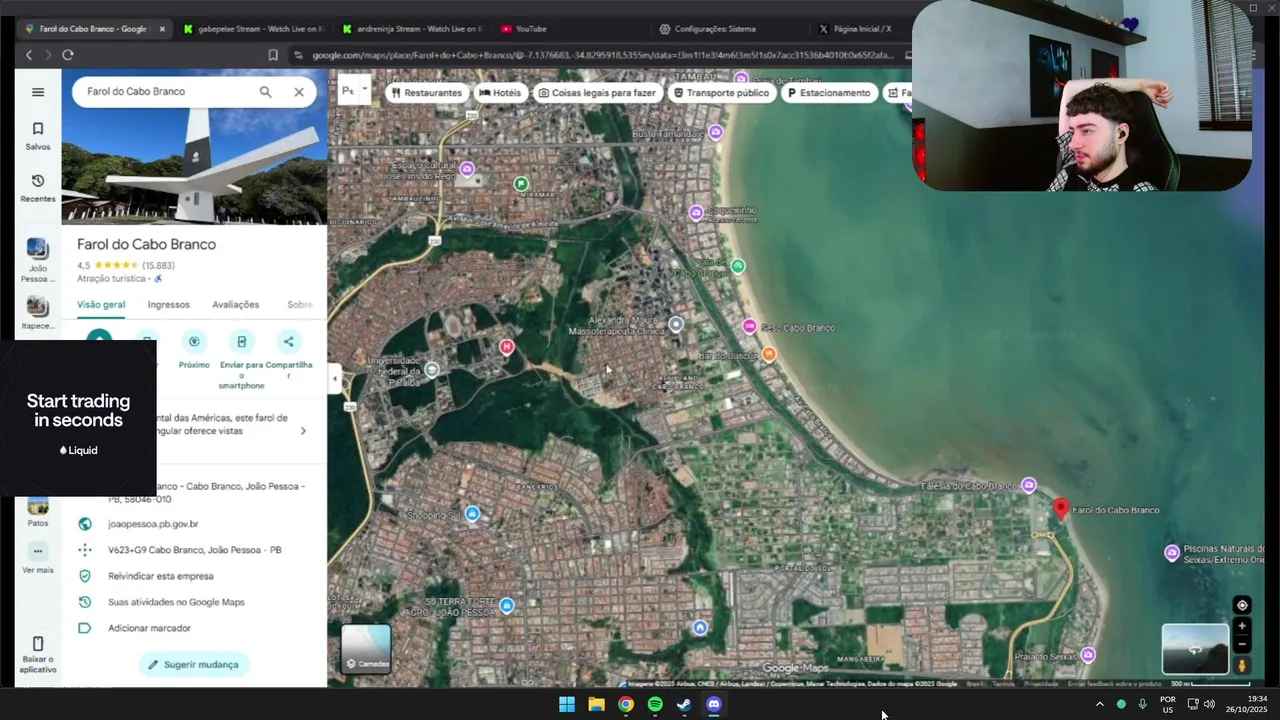
Task: Click the hospital H marker
Action: coord(506,347)
